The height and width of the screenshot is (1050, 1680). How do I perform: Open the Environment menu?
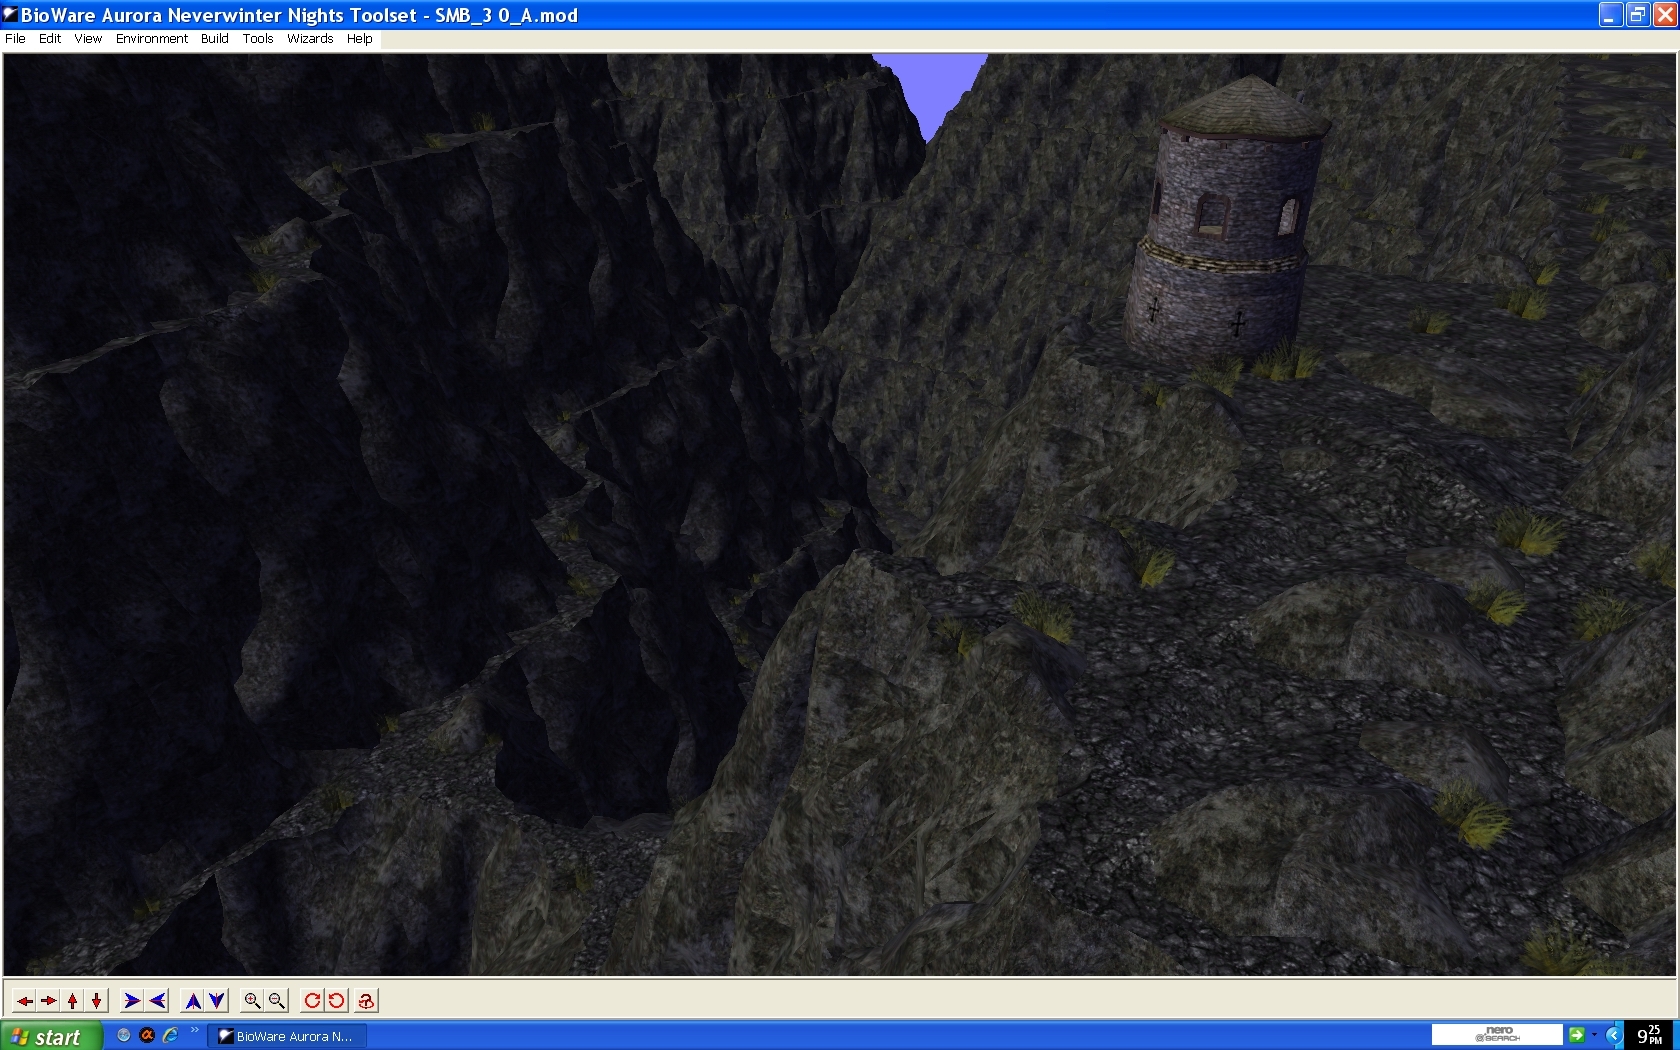tap(151, 39)
